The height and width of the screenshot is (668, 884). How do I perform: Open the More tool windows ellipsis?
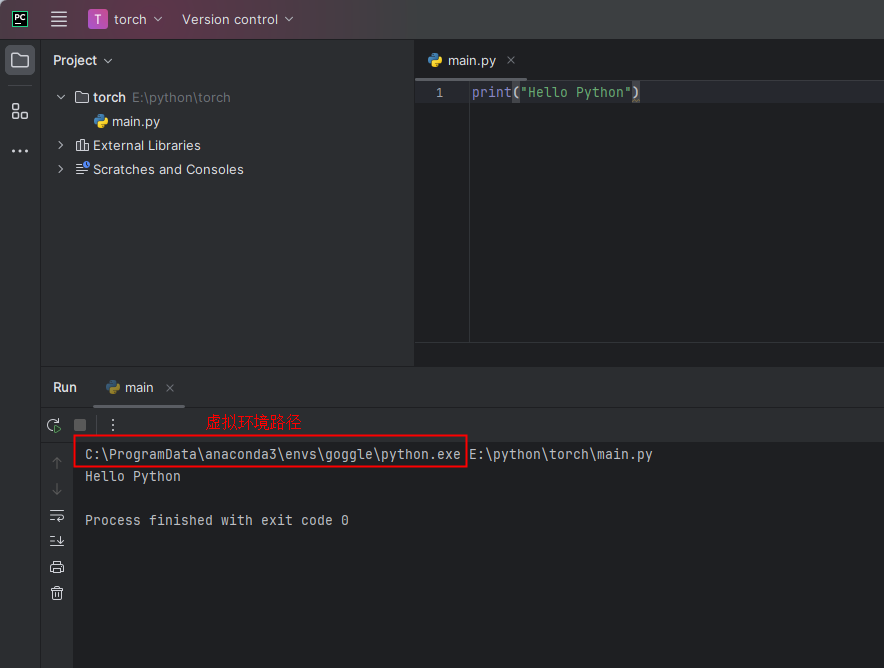point(20,151)
